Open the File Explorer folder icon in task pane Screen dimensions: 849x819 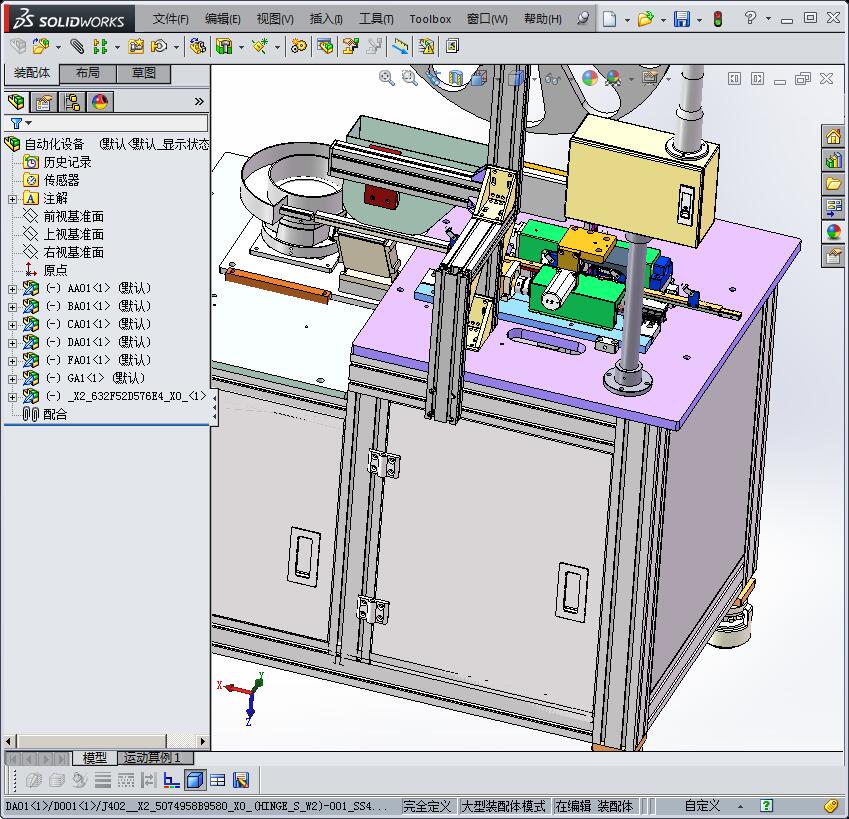point(833,184)
